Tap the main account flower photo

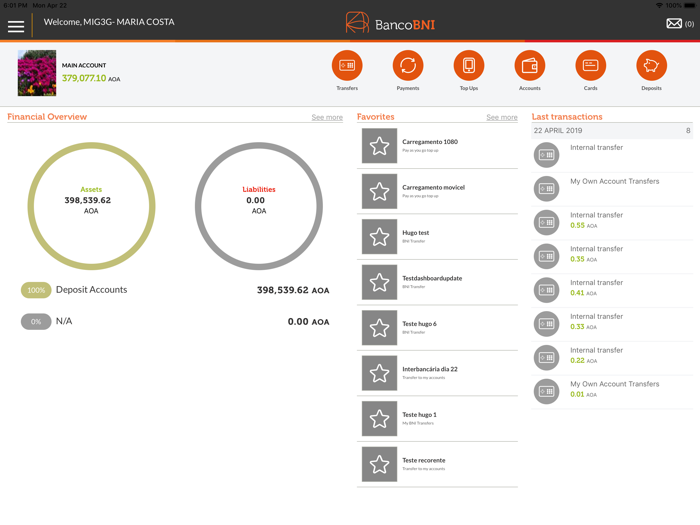[37, 73]
